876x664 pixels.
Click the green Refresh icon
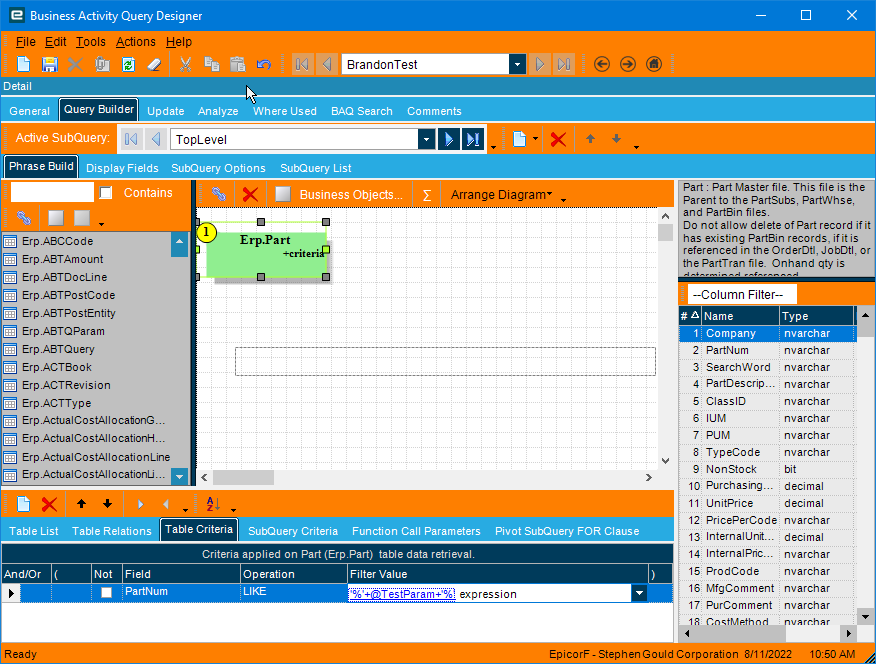[128, 64]
